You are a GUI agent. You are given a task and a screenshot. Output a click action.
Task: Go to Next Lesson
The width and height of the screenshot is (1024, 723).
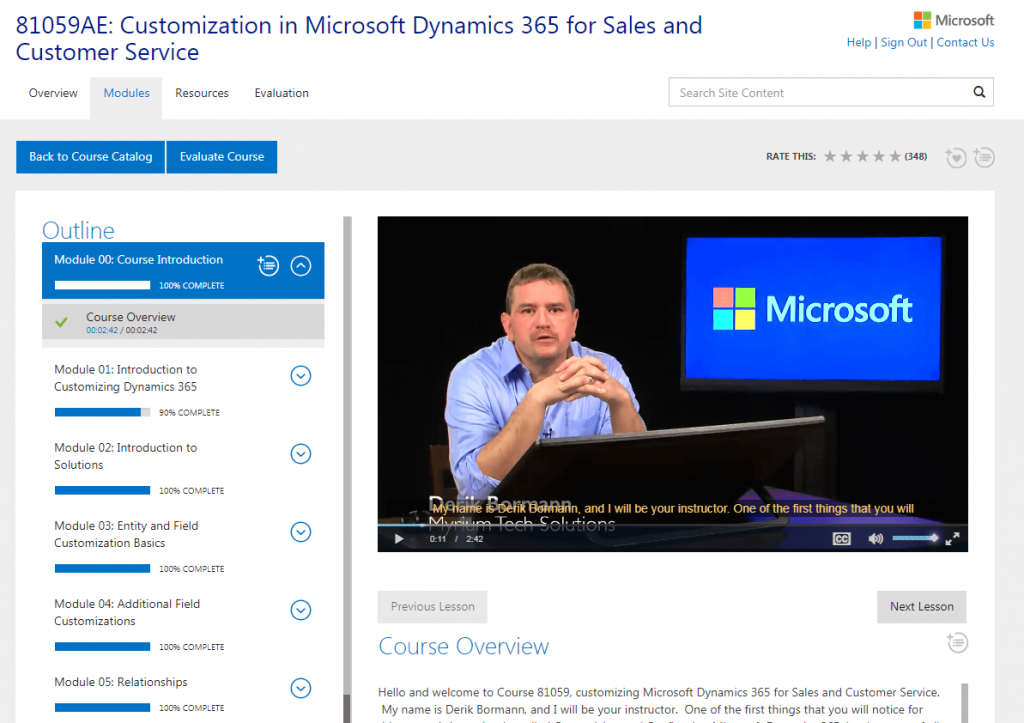(921, 607)
